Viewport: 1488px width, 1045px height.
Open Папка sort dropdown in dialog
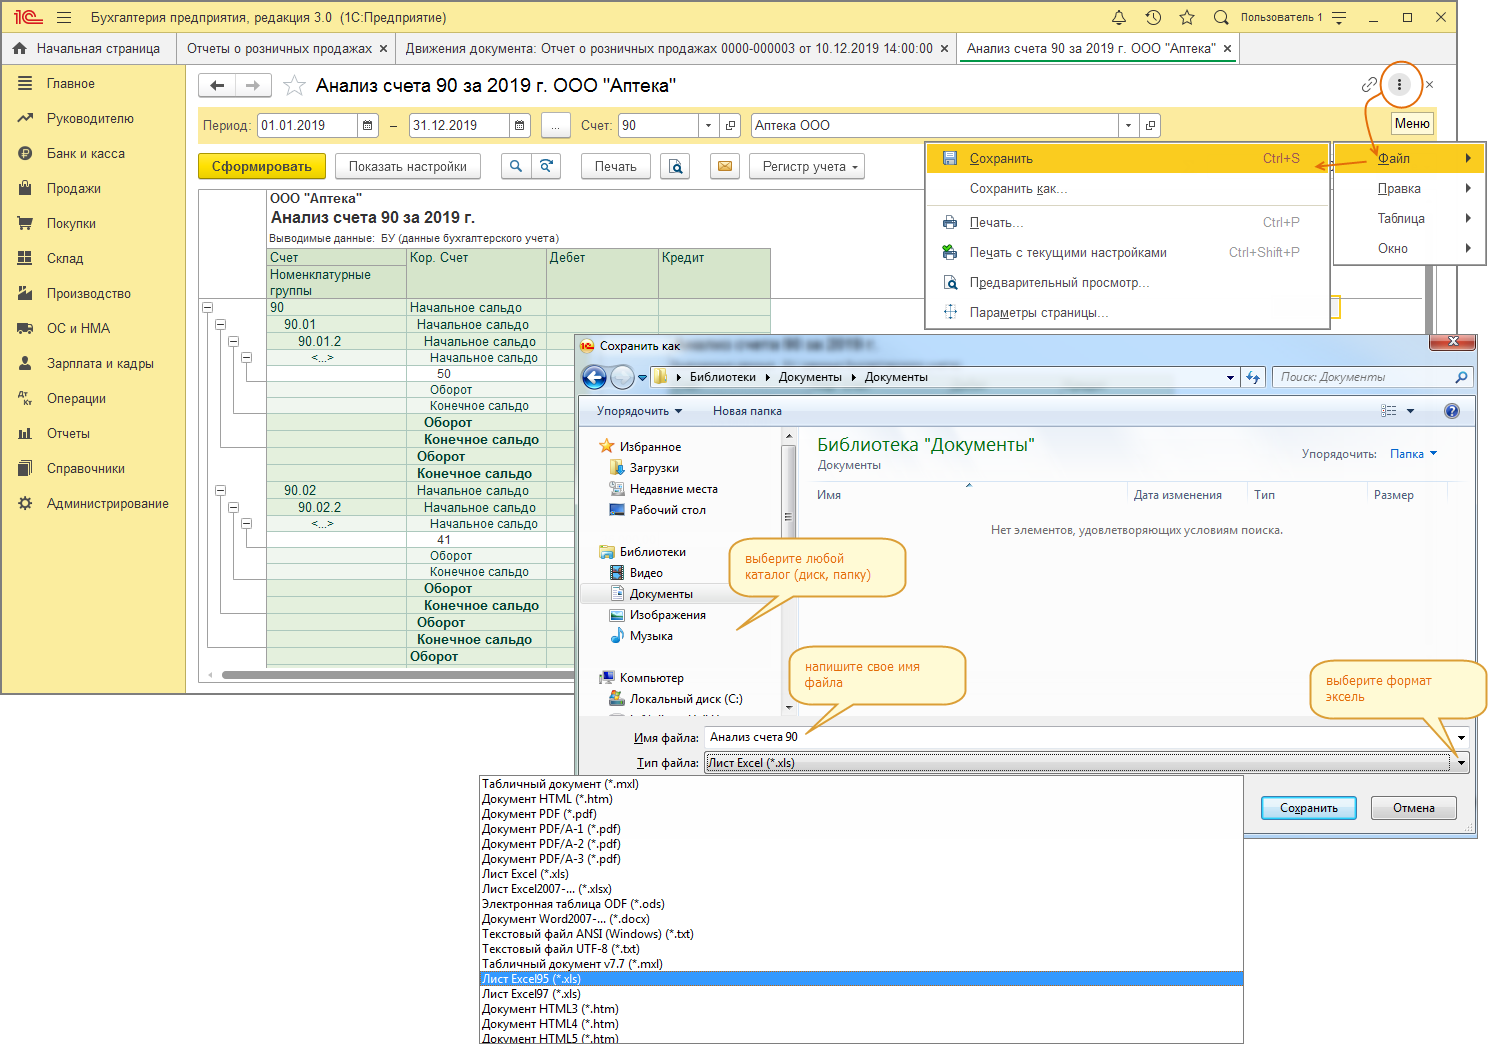[1413, 454]
